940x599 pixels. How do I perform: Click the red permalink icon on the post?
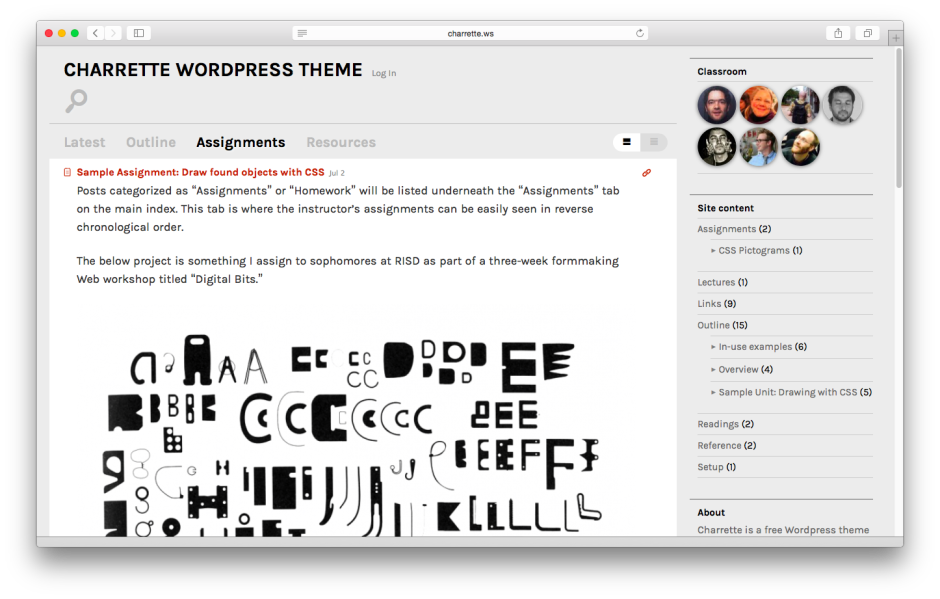646,173
